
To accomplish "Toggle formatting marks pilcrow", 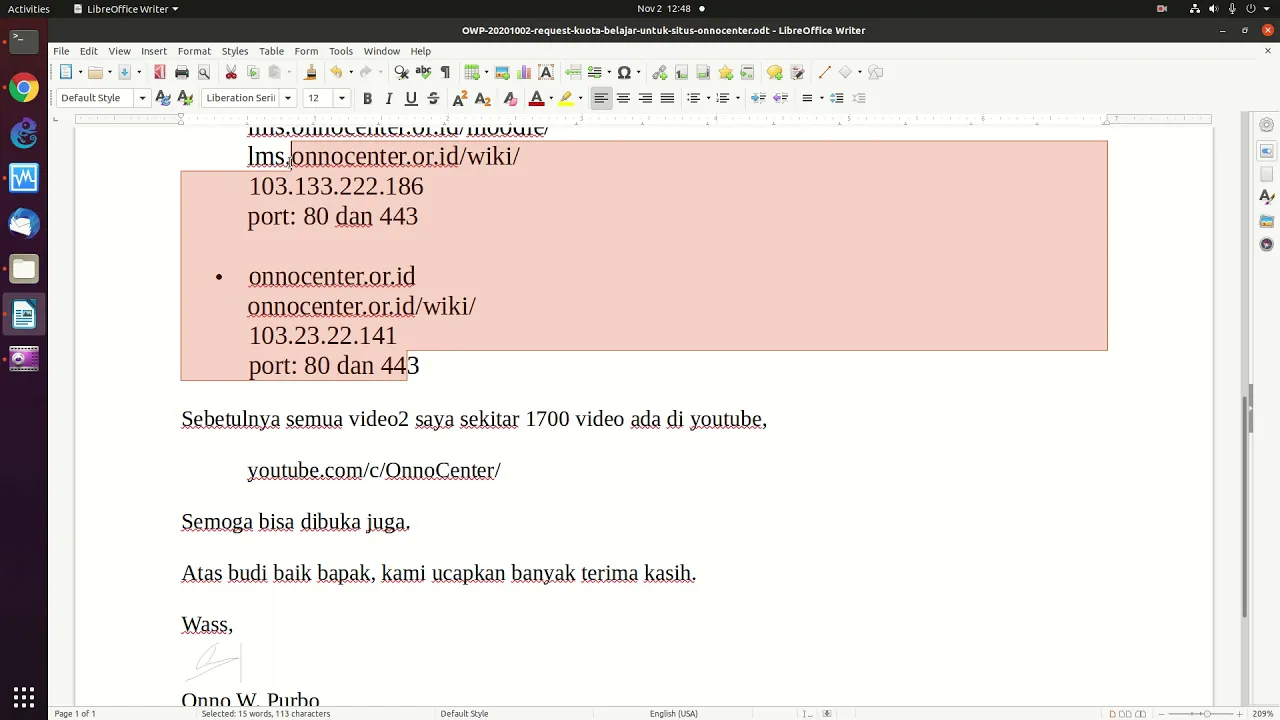I will point(445,72).
